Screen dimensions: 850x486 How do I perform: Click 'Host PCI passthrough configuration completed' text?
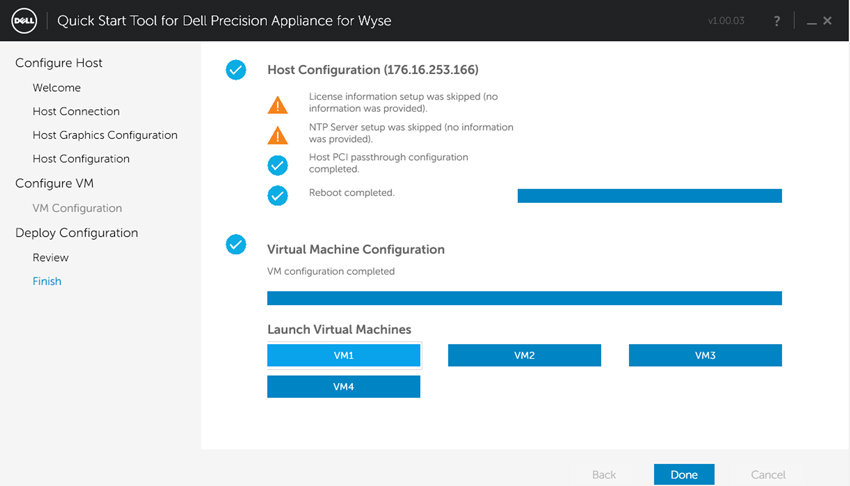[x=389, y=163]
